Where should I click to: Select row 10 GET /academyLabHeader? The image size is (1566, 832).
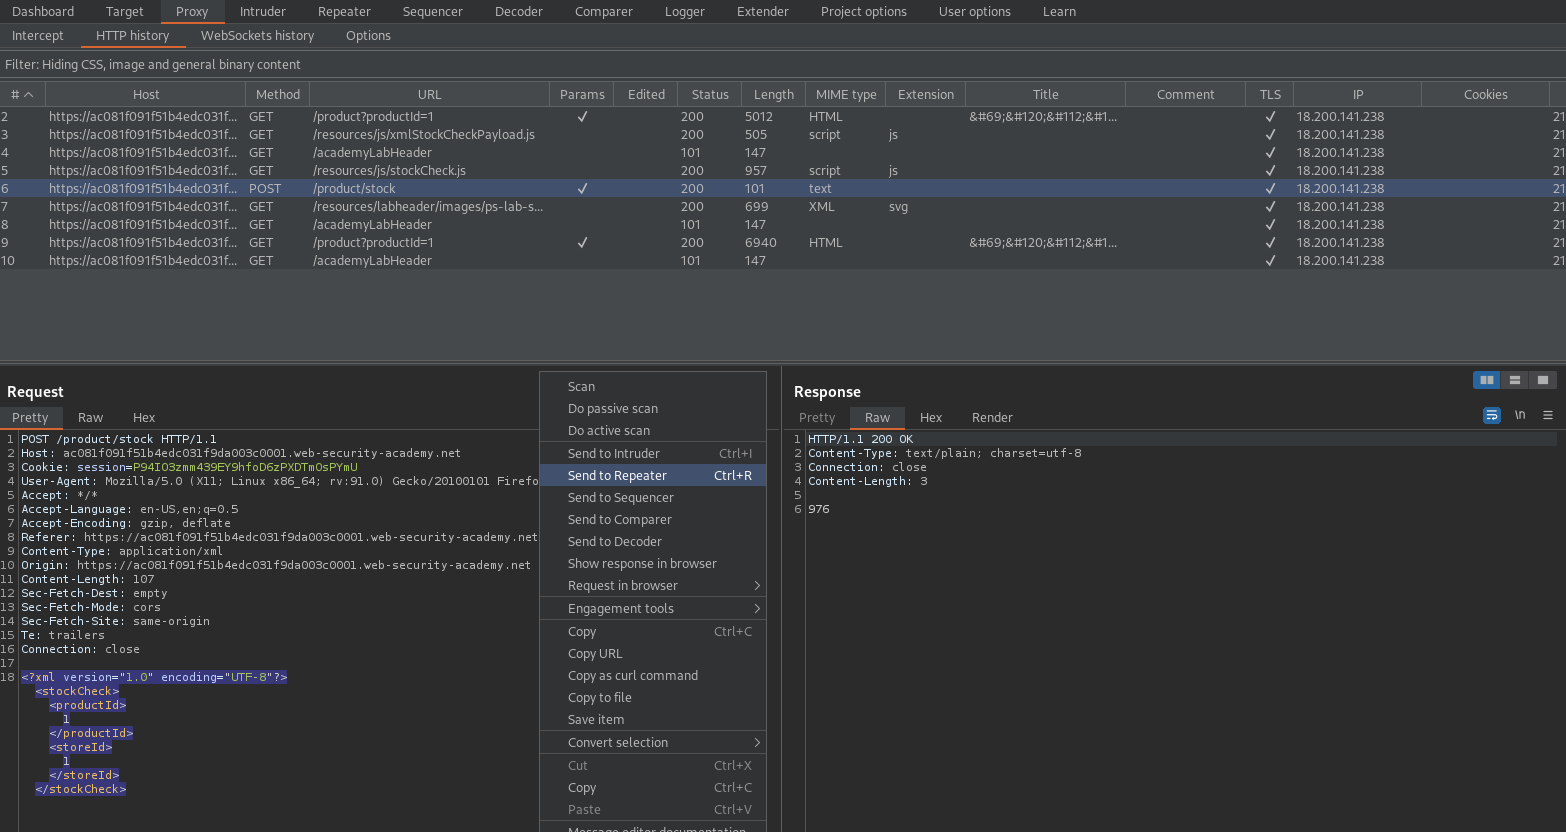point(783,261)
